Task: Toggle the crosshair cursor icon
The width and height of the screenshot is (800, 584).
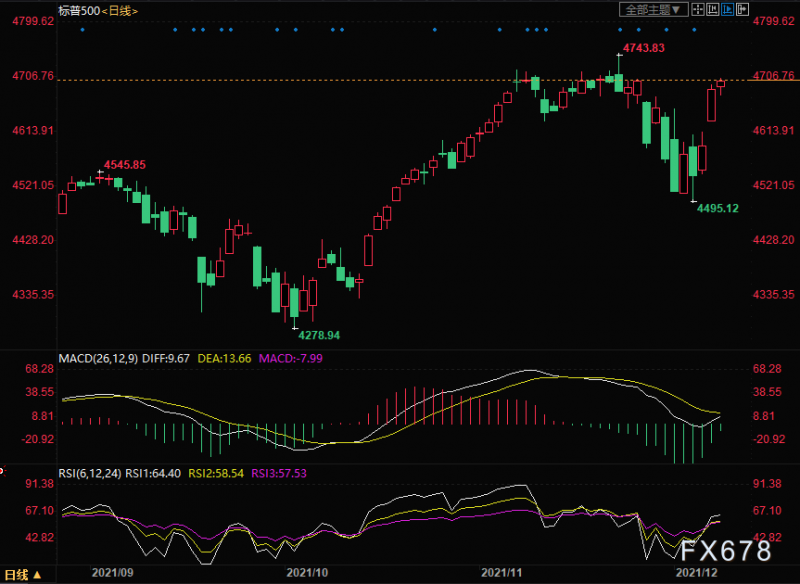Action: tap(697, 9)
